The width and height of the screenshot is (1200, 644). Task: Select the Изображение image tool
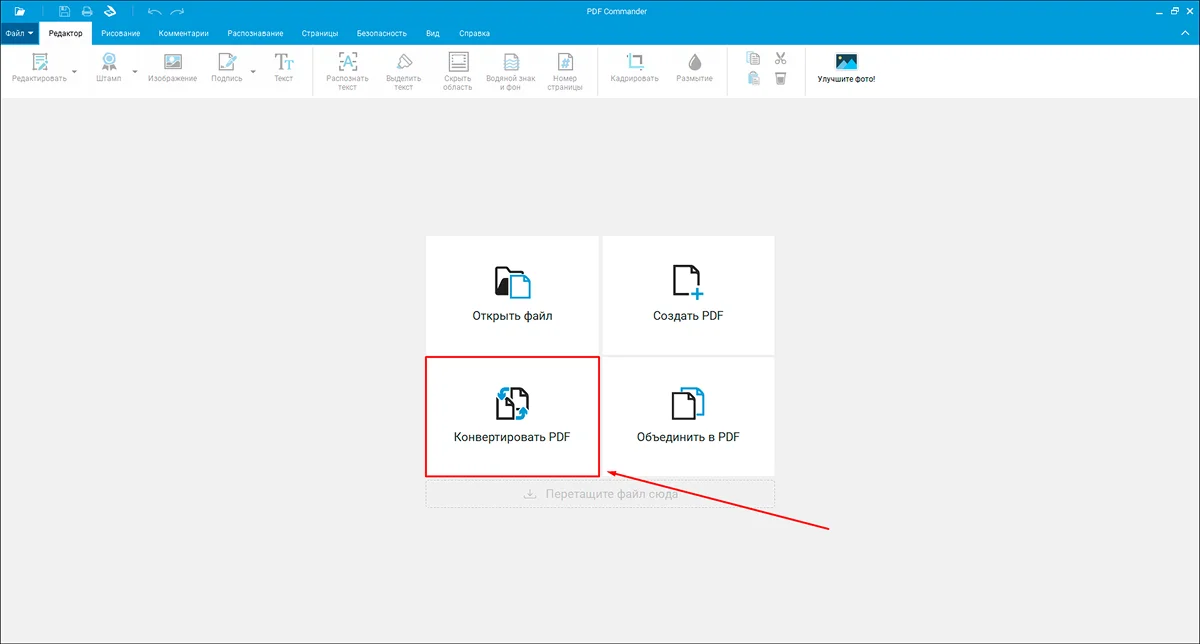tap(173, 68)
